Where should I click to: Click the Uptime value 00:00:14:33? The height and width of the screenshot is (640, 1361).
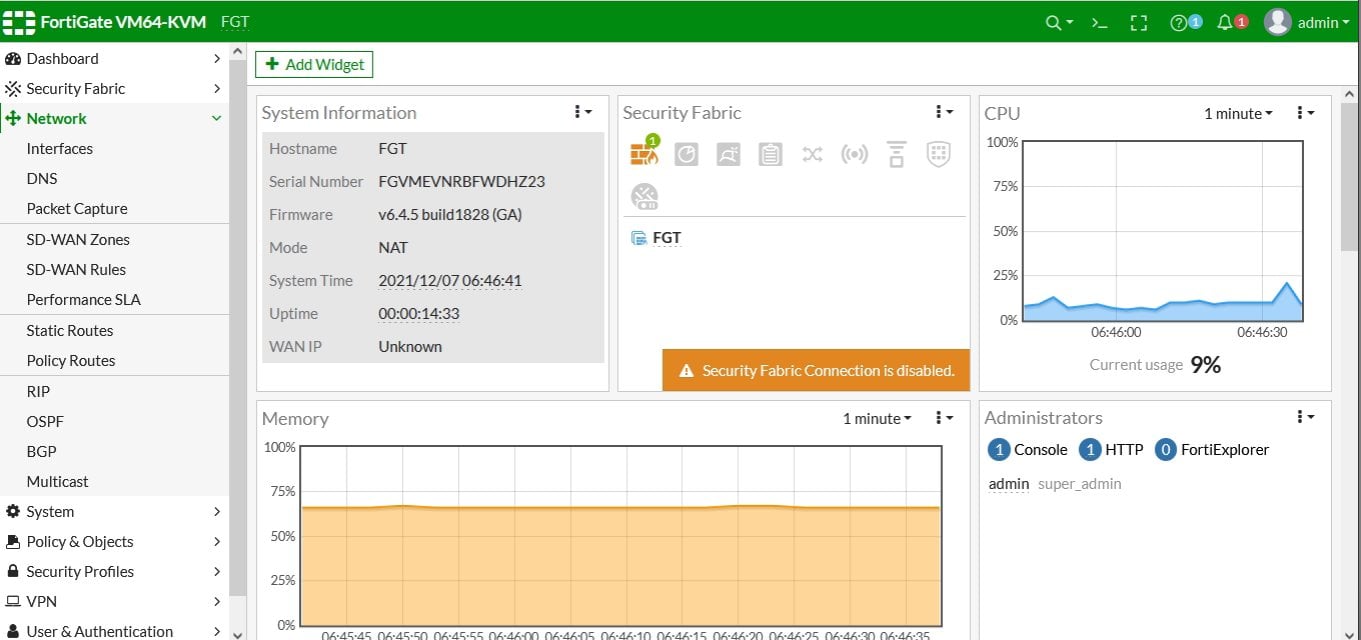[x=419, y=314]
